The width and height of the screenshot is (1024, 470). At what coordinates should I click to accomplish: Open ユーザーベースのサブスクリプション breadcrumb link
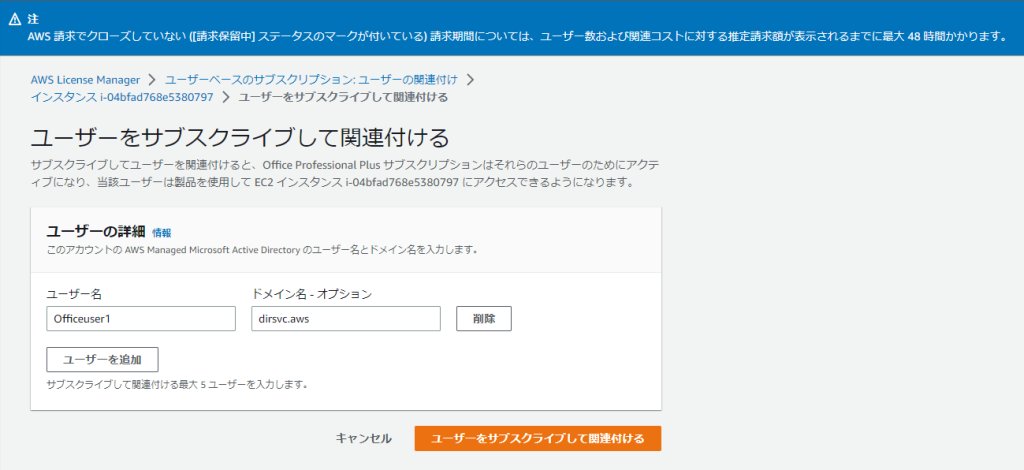311,80
